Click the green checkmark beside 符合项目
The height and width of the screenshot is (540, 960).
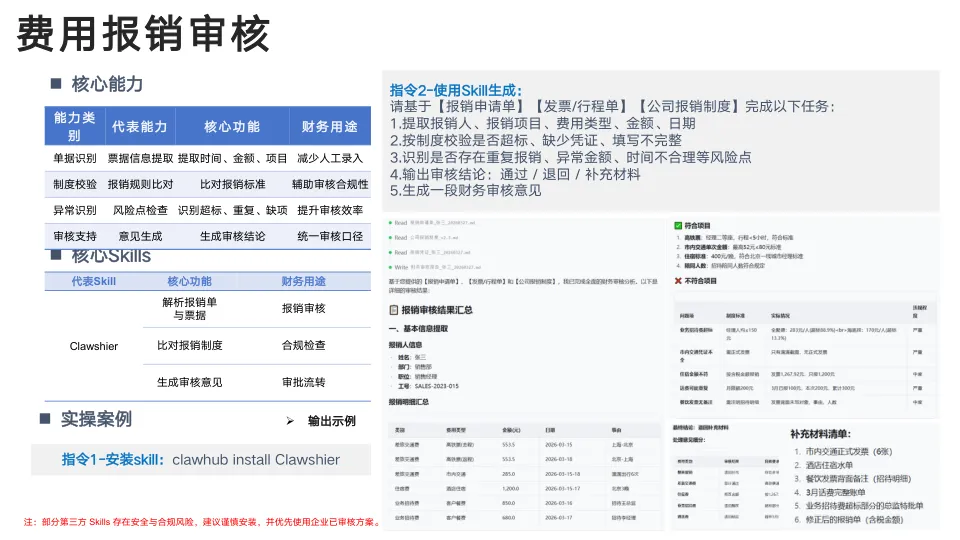[678, 225]
